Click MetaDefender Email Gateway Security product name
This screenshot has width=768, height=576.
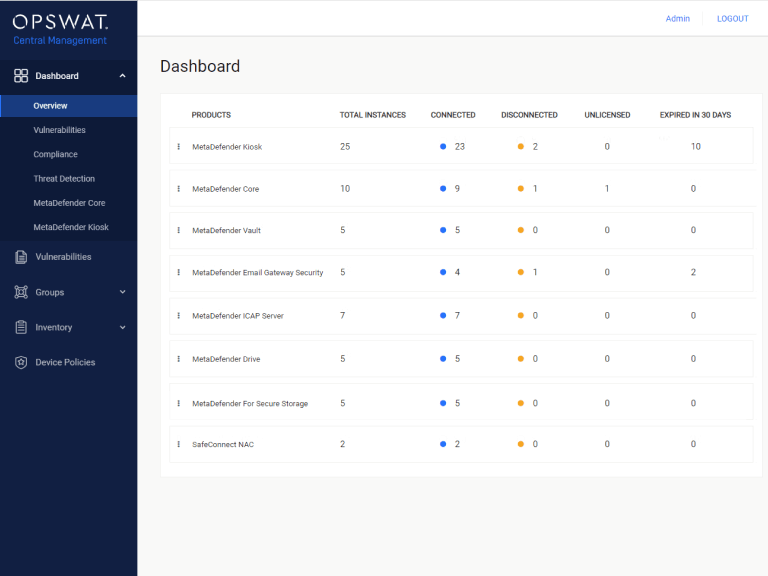(258, 273)
